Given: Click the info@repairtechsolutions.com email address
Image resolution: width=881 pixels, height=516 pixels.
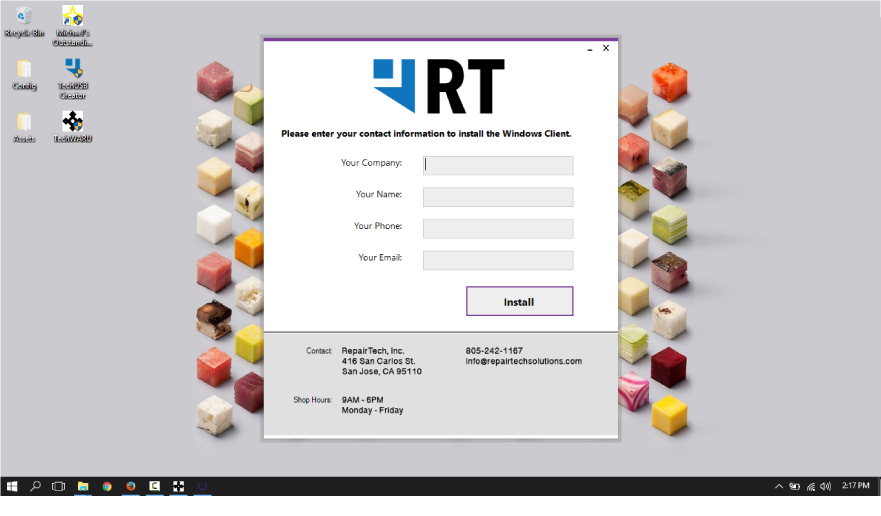Looking at the screenshot, I should [524, 361].
